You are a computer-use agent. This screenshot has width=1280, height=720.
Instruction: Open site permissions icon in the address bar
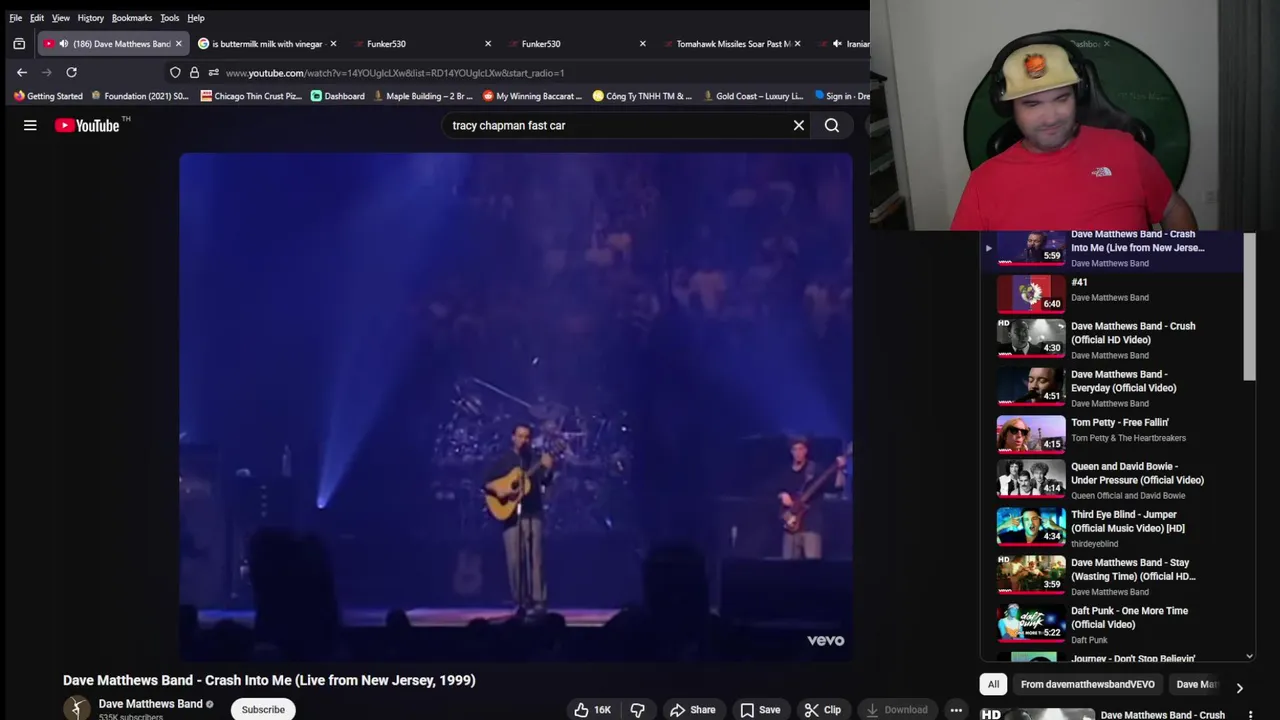point(213,72)
